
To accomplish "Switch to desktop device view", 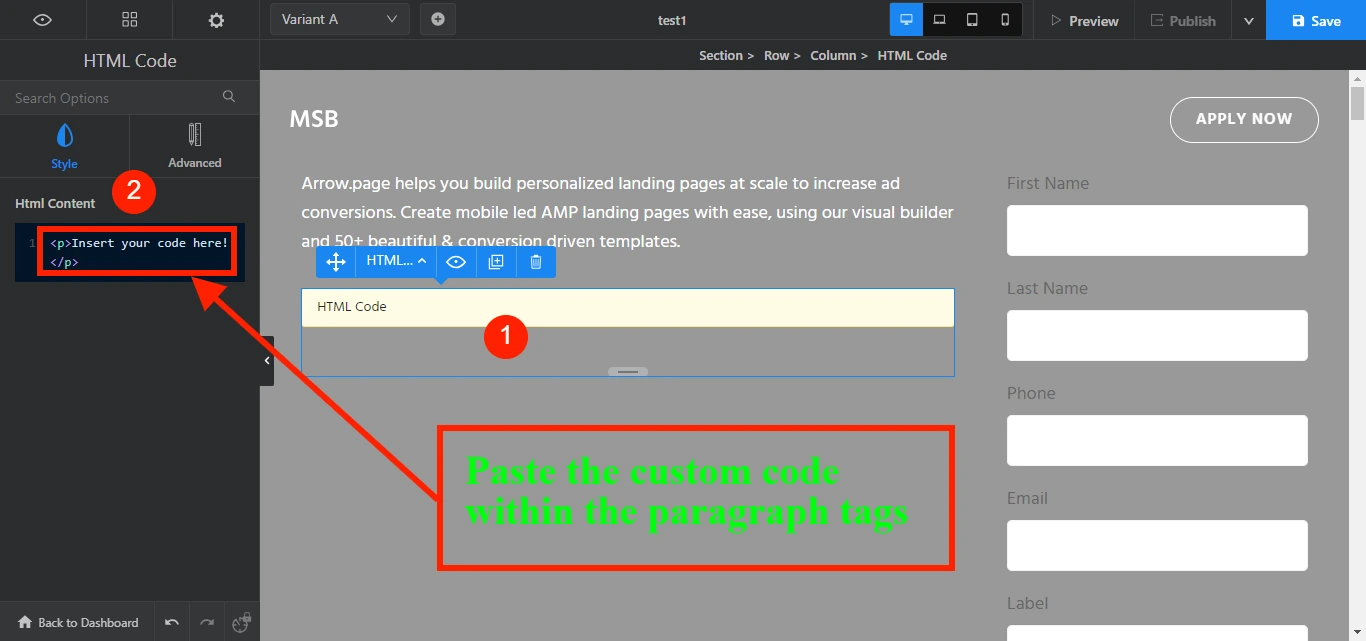I will tap(907, 19).
